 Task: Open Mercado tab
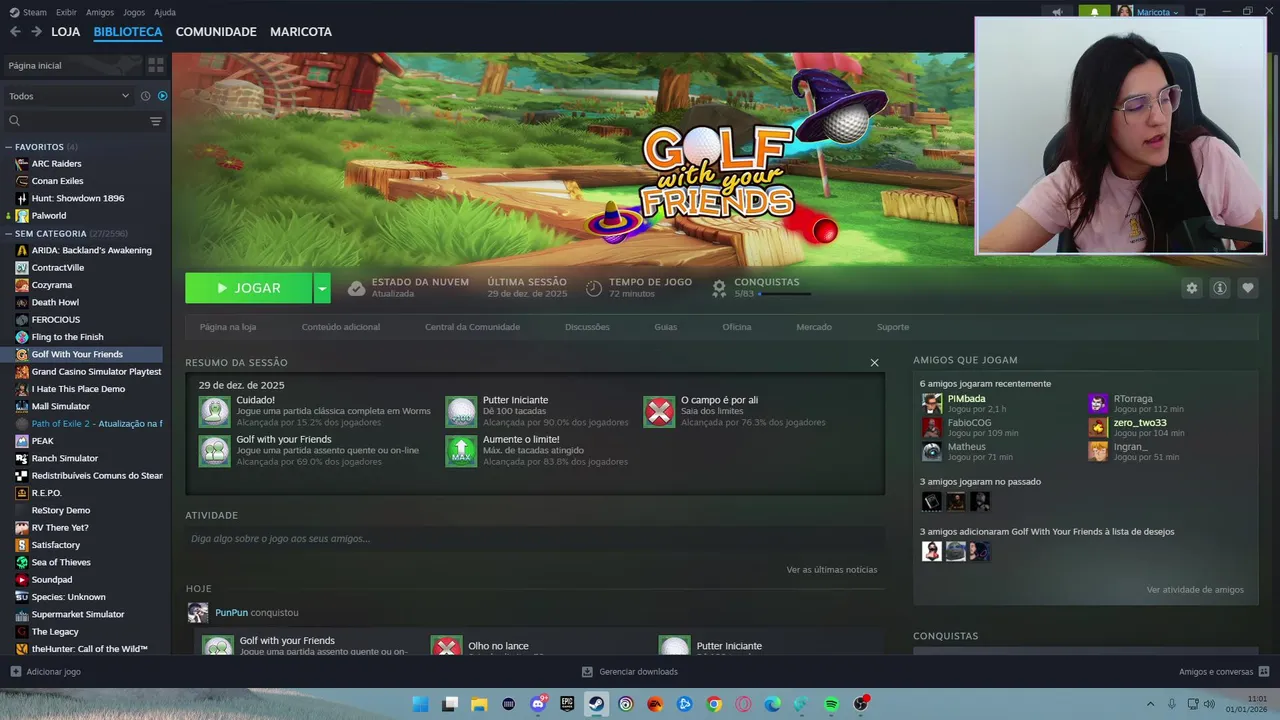pyautogui.click(x=814, y=327)
